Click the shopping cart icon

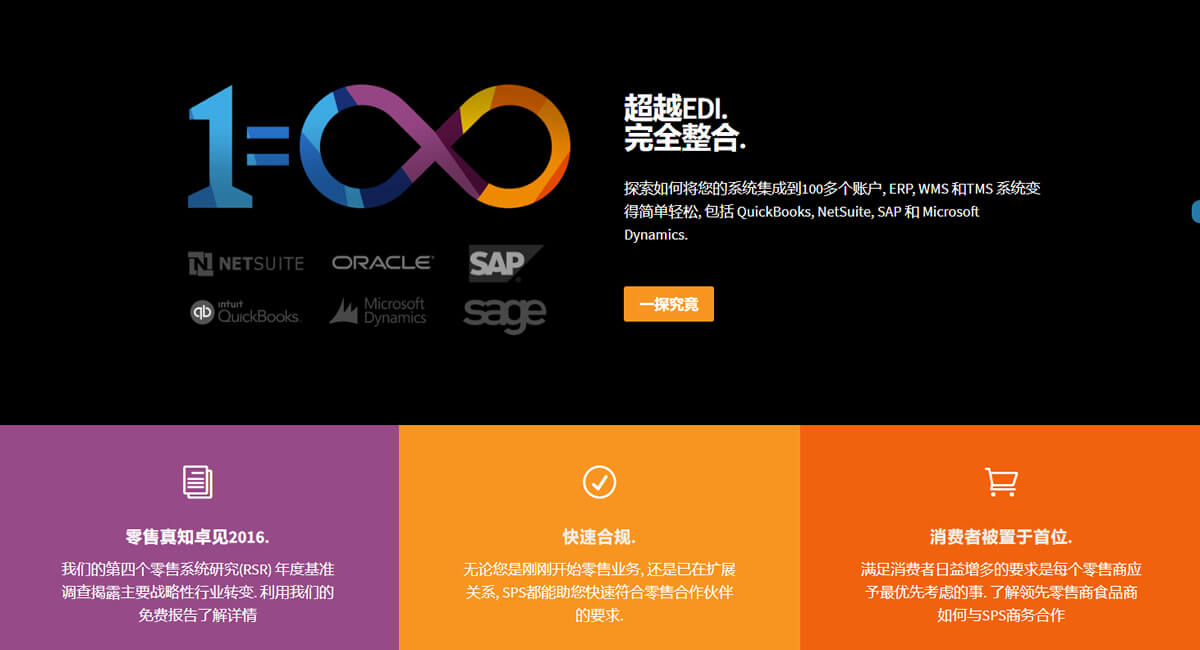pyautogui.click(x=1000, y=481)
